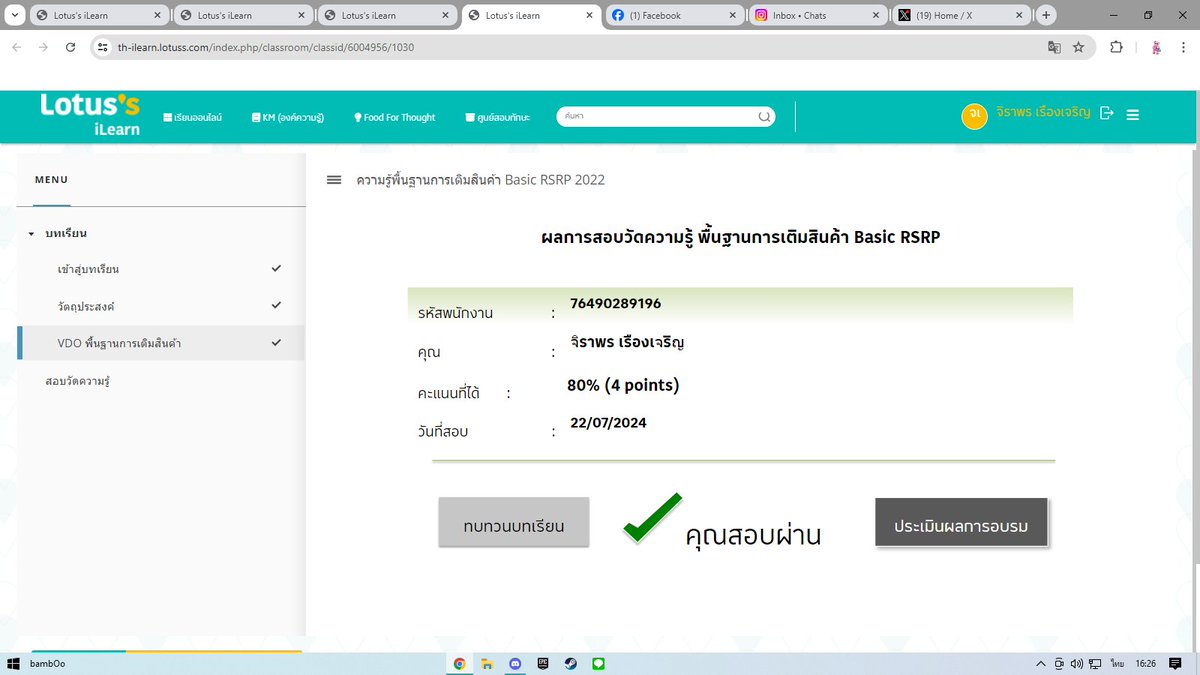
Task: Open Chrome three-dot menu
Action: click(1184, 47)
